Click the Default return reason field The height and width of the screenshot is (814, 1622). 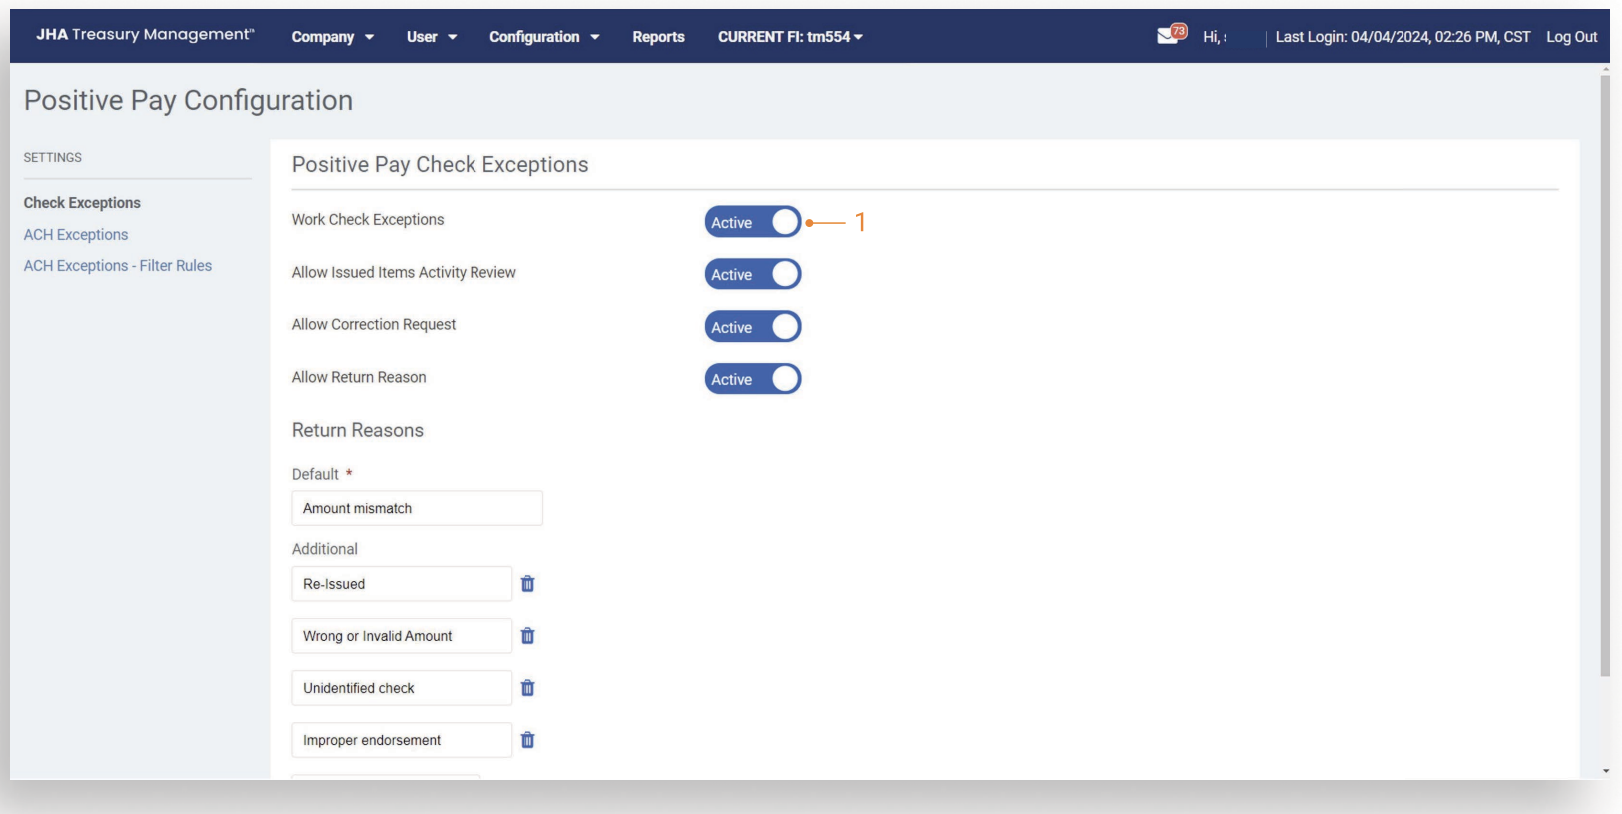(x=416, y=508)
